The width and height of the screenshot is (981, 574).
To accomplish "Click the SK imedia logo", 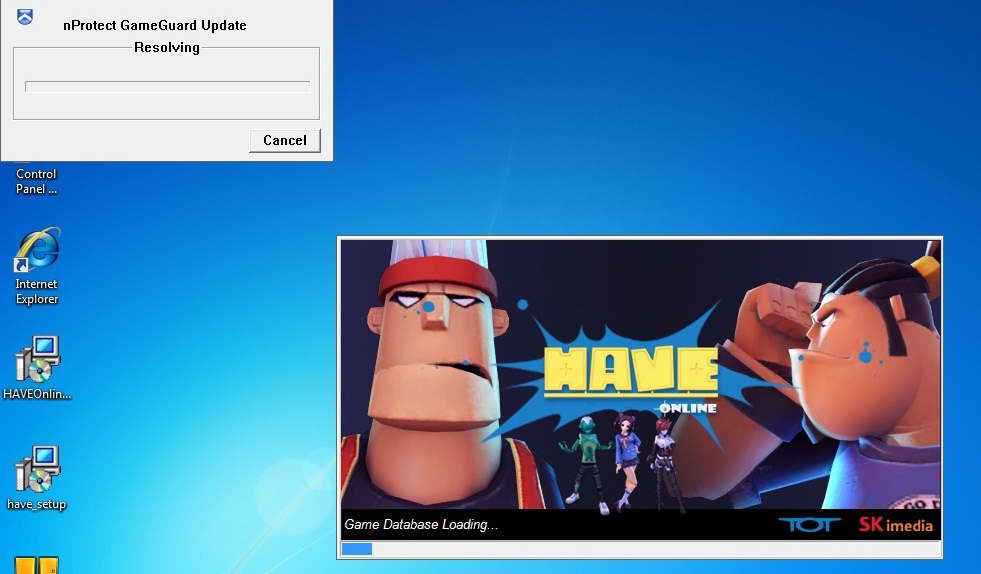I will click(895, 525).
